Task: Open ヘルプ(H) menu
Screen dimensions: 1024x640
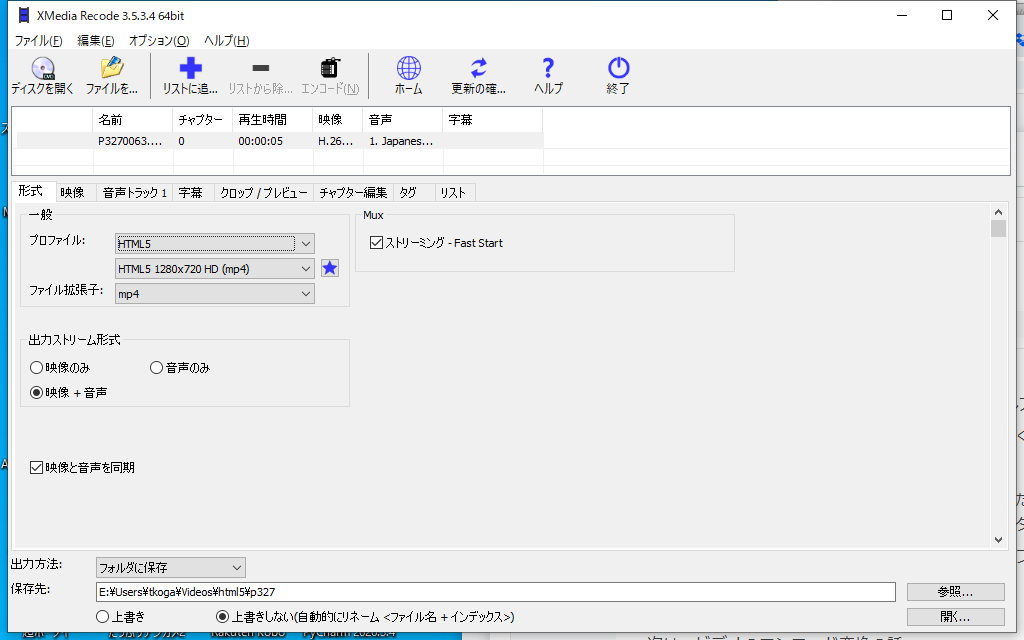Action: tap(227, 40)
